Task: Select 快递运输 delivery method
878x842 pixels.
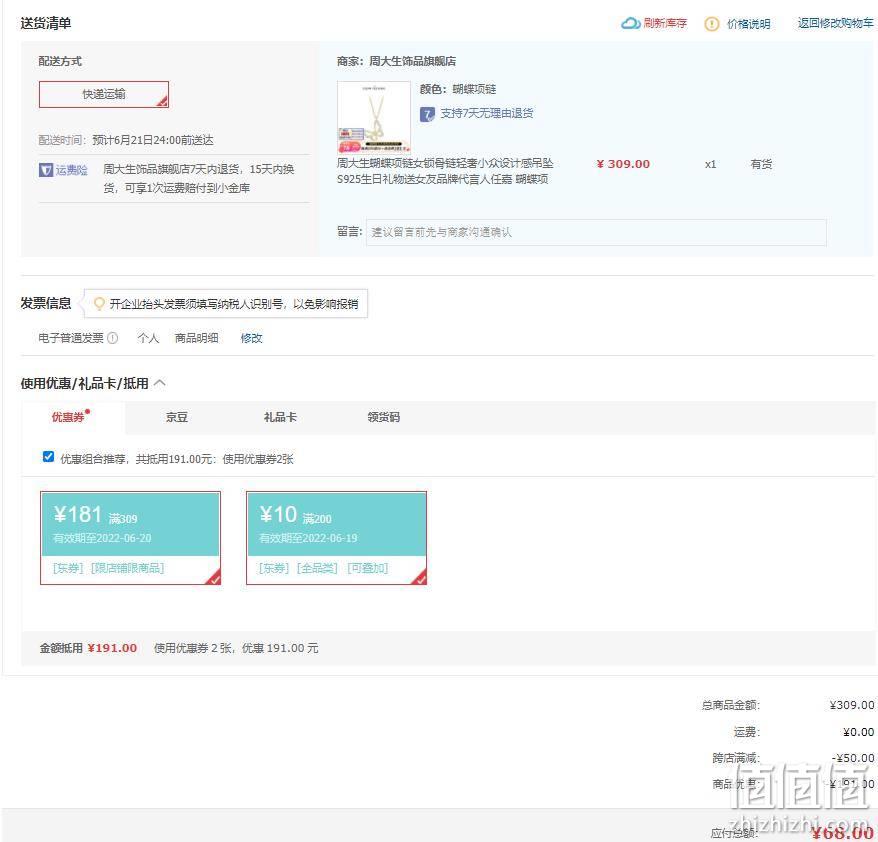Action: (x=104, y=94)
